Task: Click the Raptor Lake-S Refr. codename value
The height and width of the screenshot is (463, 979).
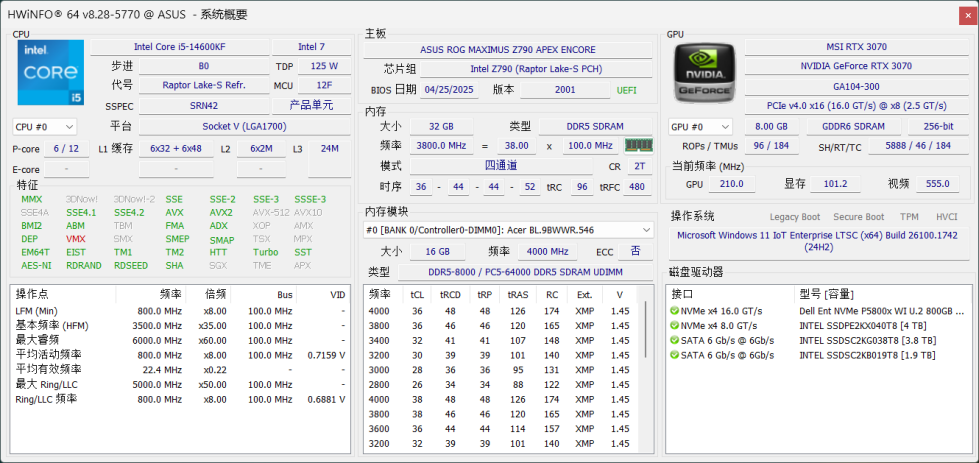Action: (204, 85)
